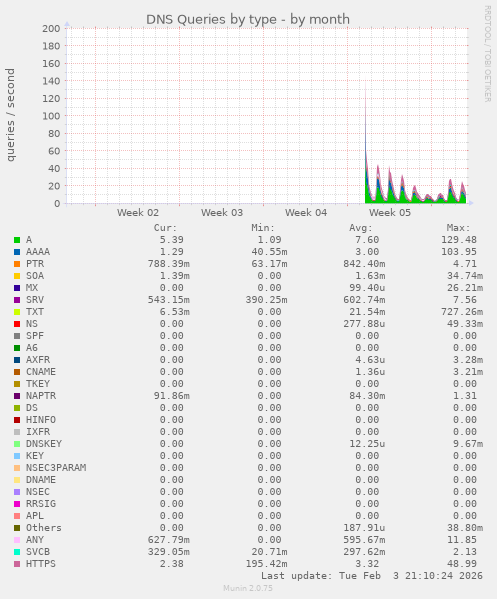Screen dimensions: 497x599
Task: Click the HTTPS max value 48.99
Action: 462,564
